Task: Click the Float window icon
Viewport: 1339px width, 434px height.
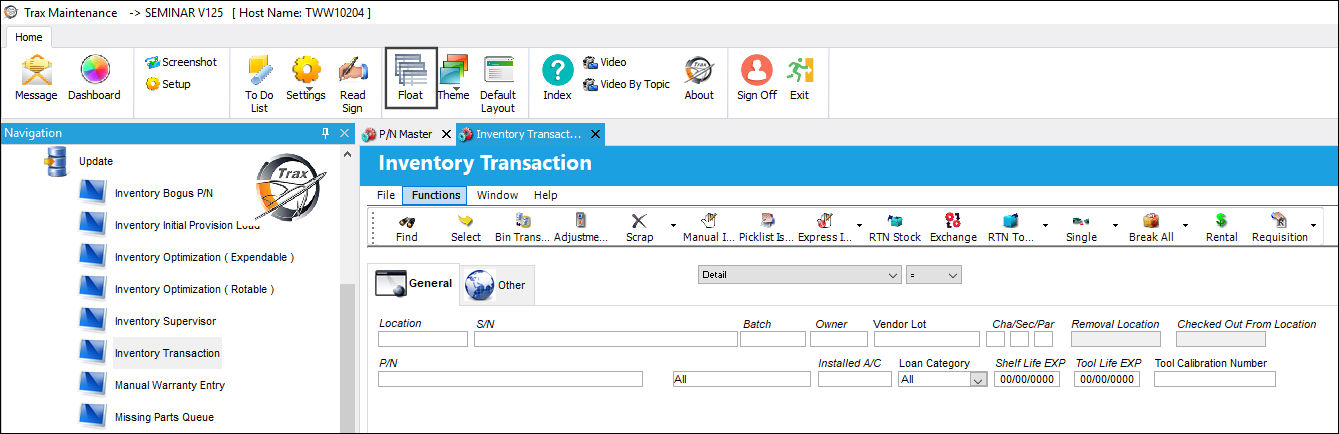Action: (411, 78)
